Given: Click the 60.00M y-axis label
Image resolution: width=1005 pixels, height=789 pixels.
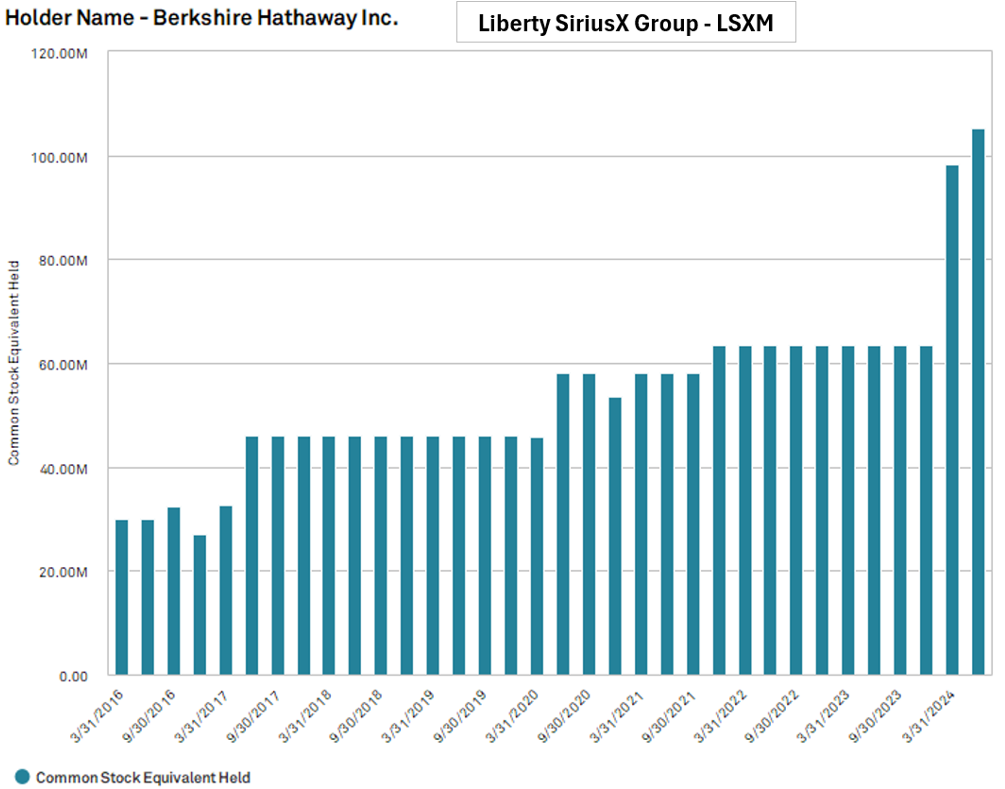Looking at the screenshot, I should coord(63,365).
